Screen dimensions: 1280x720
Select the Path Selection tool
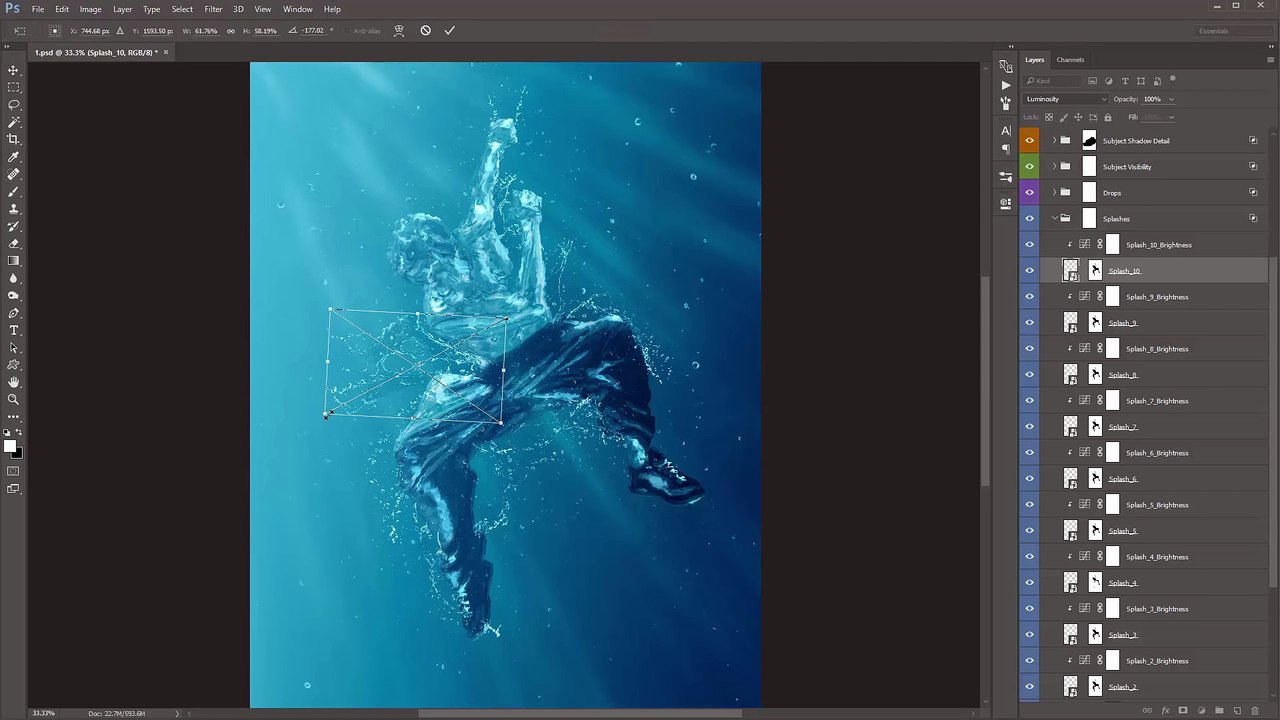[x=14, y=347]
